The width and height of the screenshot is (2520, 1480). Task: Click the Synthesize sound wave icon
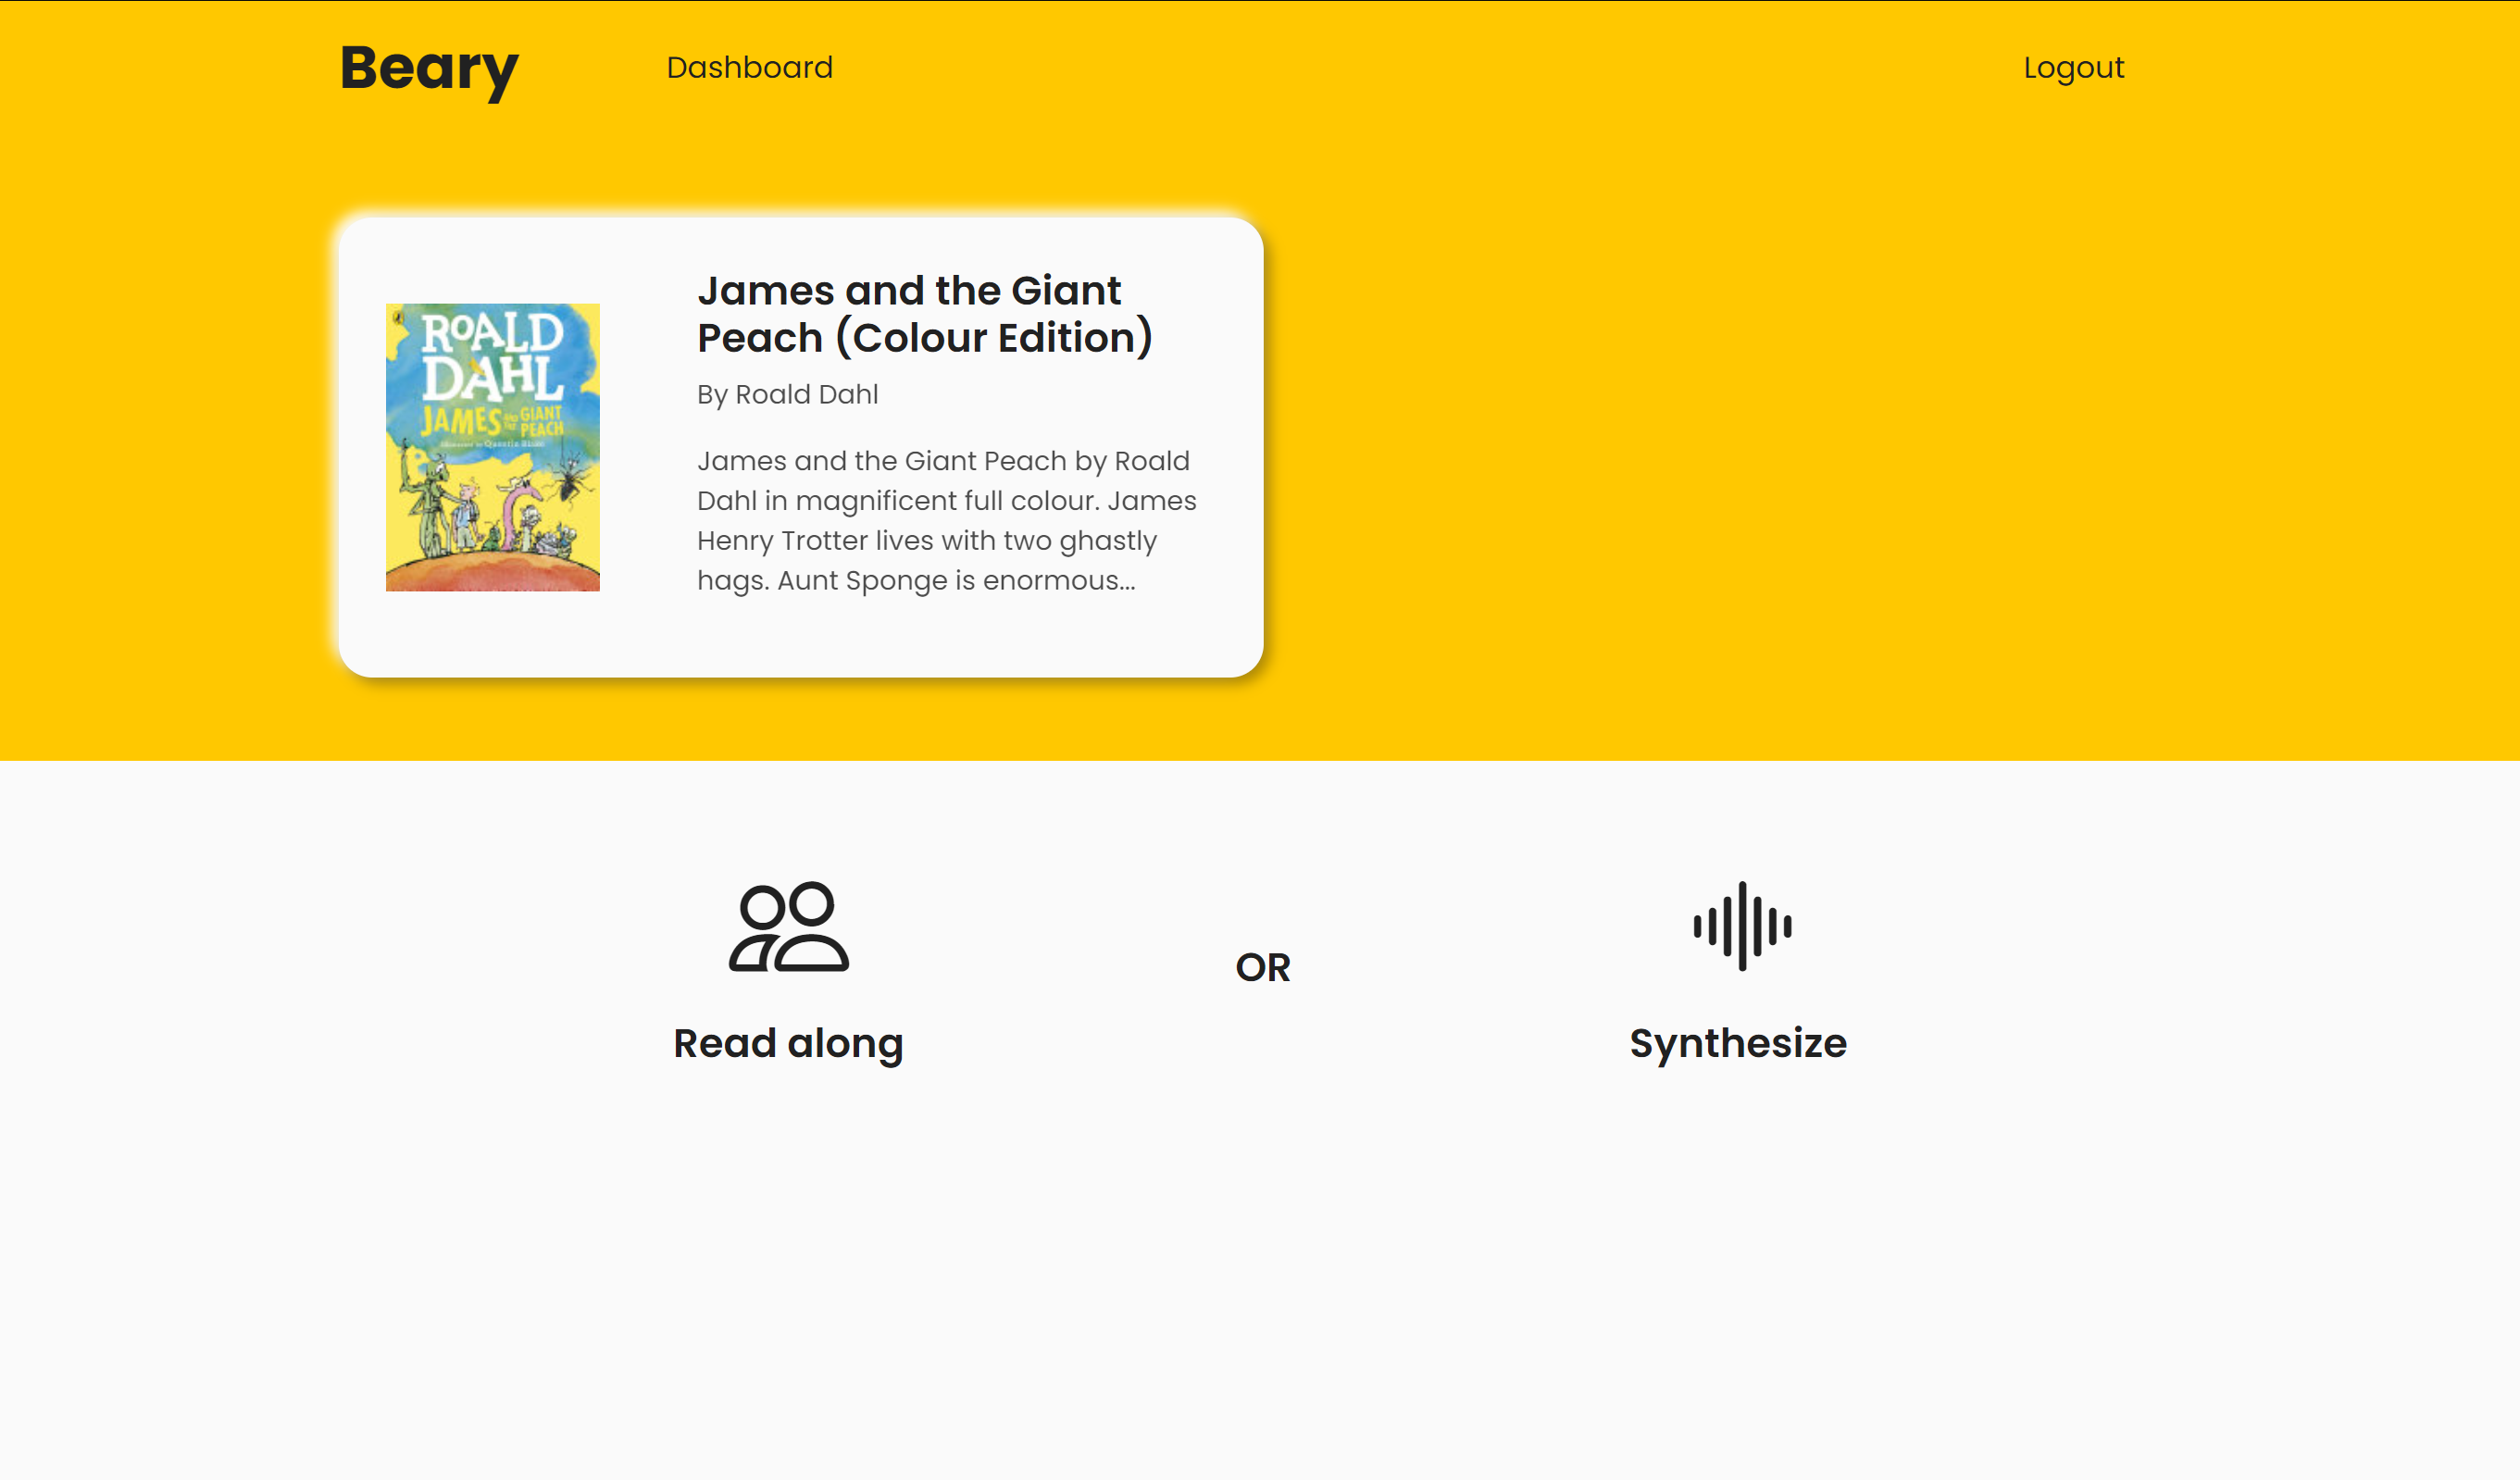(x=1742, y=926)
